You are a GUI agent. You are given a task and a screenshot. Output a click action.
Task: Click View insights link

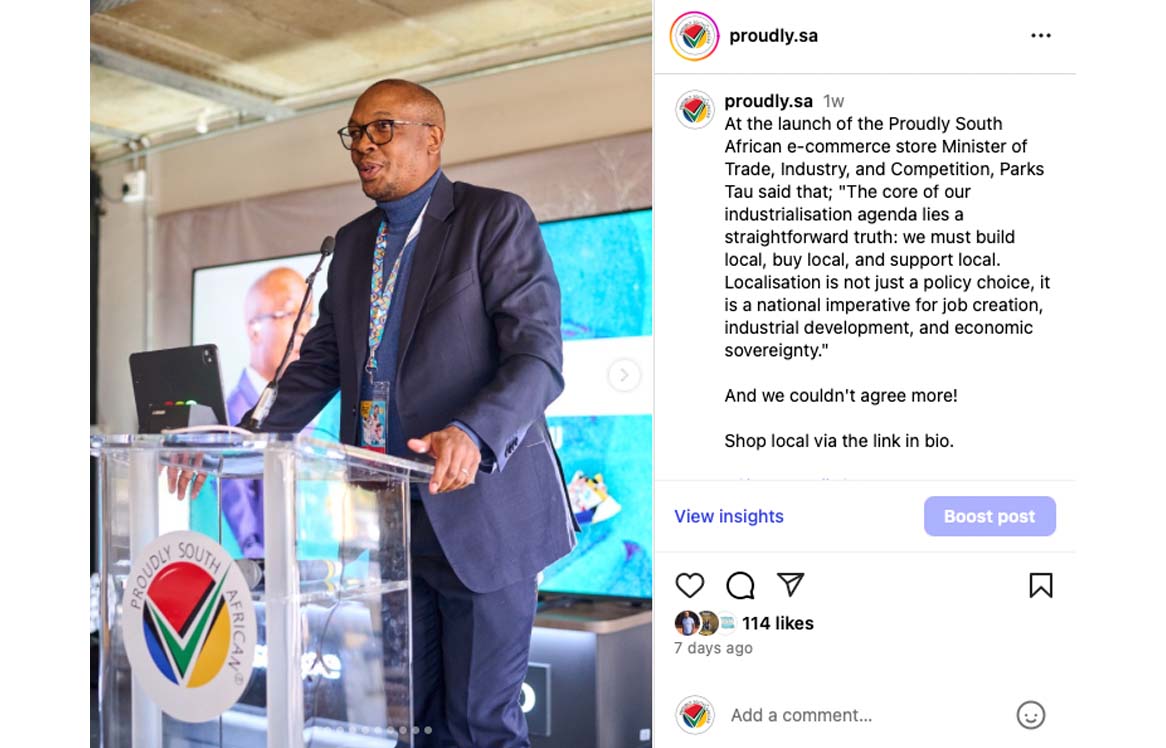pos(729,516)
